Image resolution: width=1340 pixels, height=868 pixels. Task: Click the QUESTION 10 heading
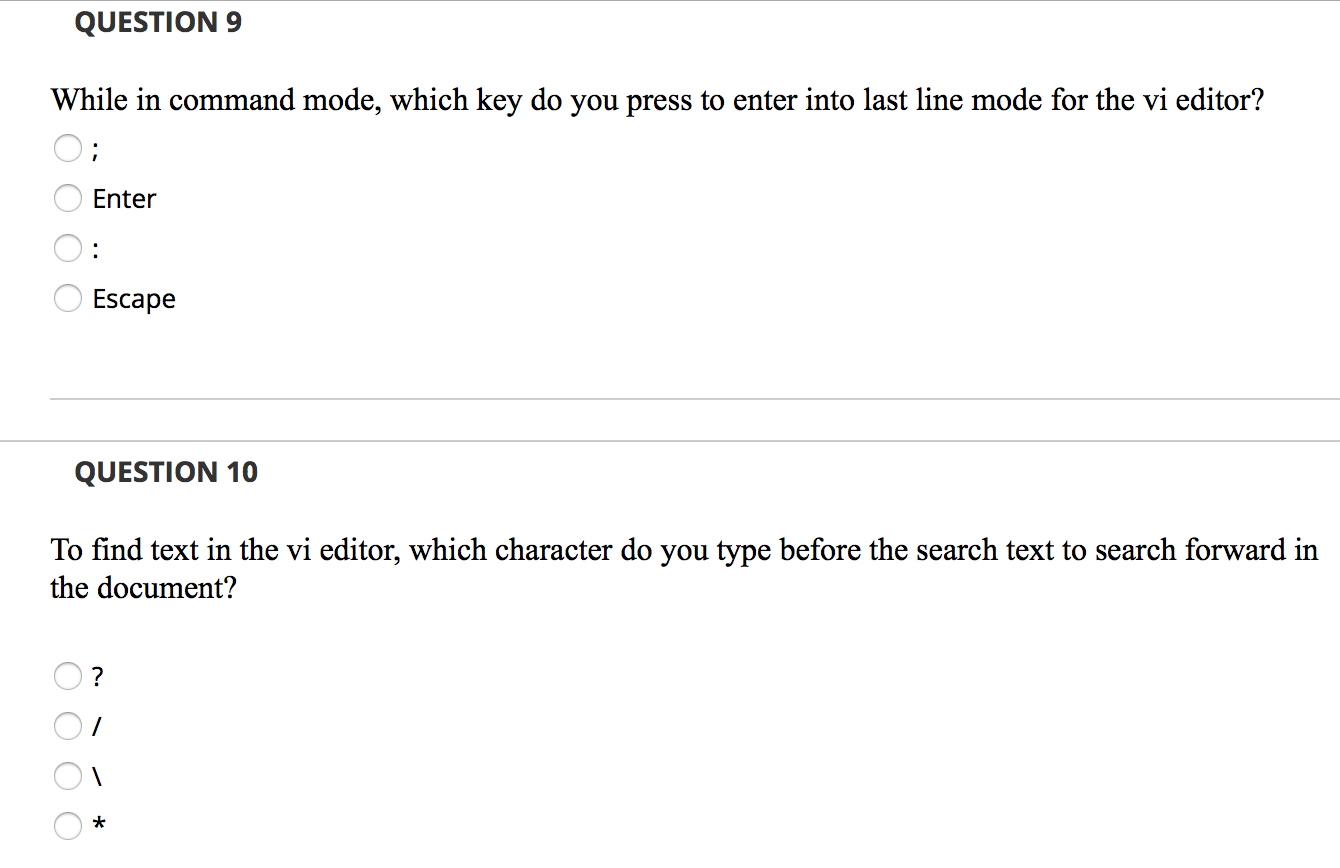pos(167,471)
